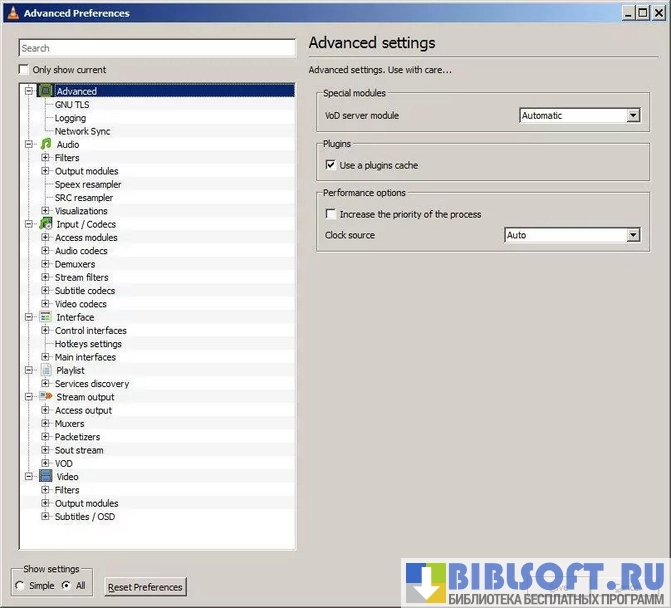The height and width of the screenshot is (608, 671).
Task: Click the Stream output category icon
Action: pos(45,397)
